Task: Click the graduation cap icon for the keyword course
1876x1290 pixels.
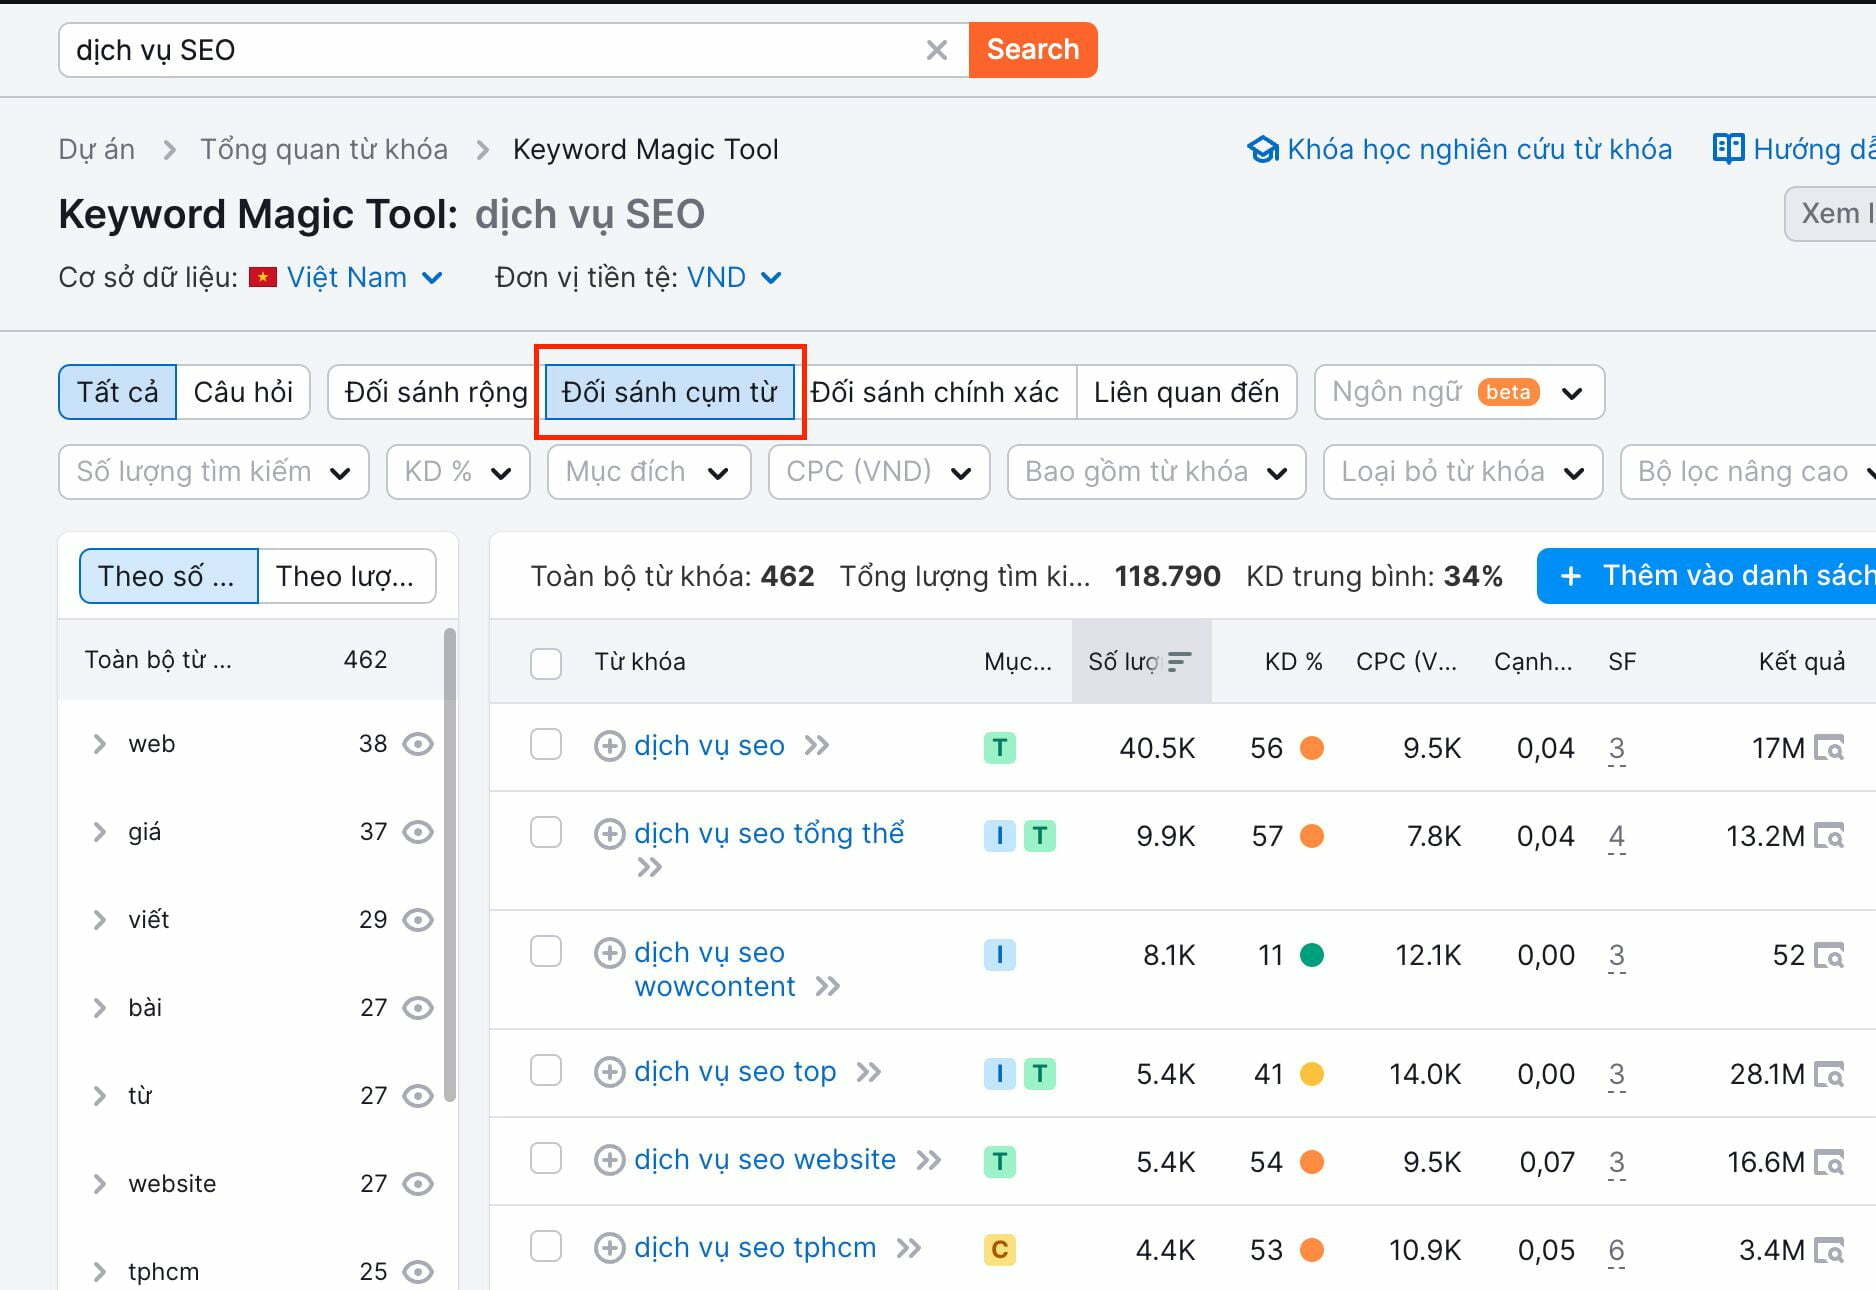Action: [x=1263, y=149]
